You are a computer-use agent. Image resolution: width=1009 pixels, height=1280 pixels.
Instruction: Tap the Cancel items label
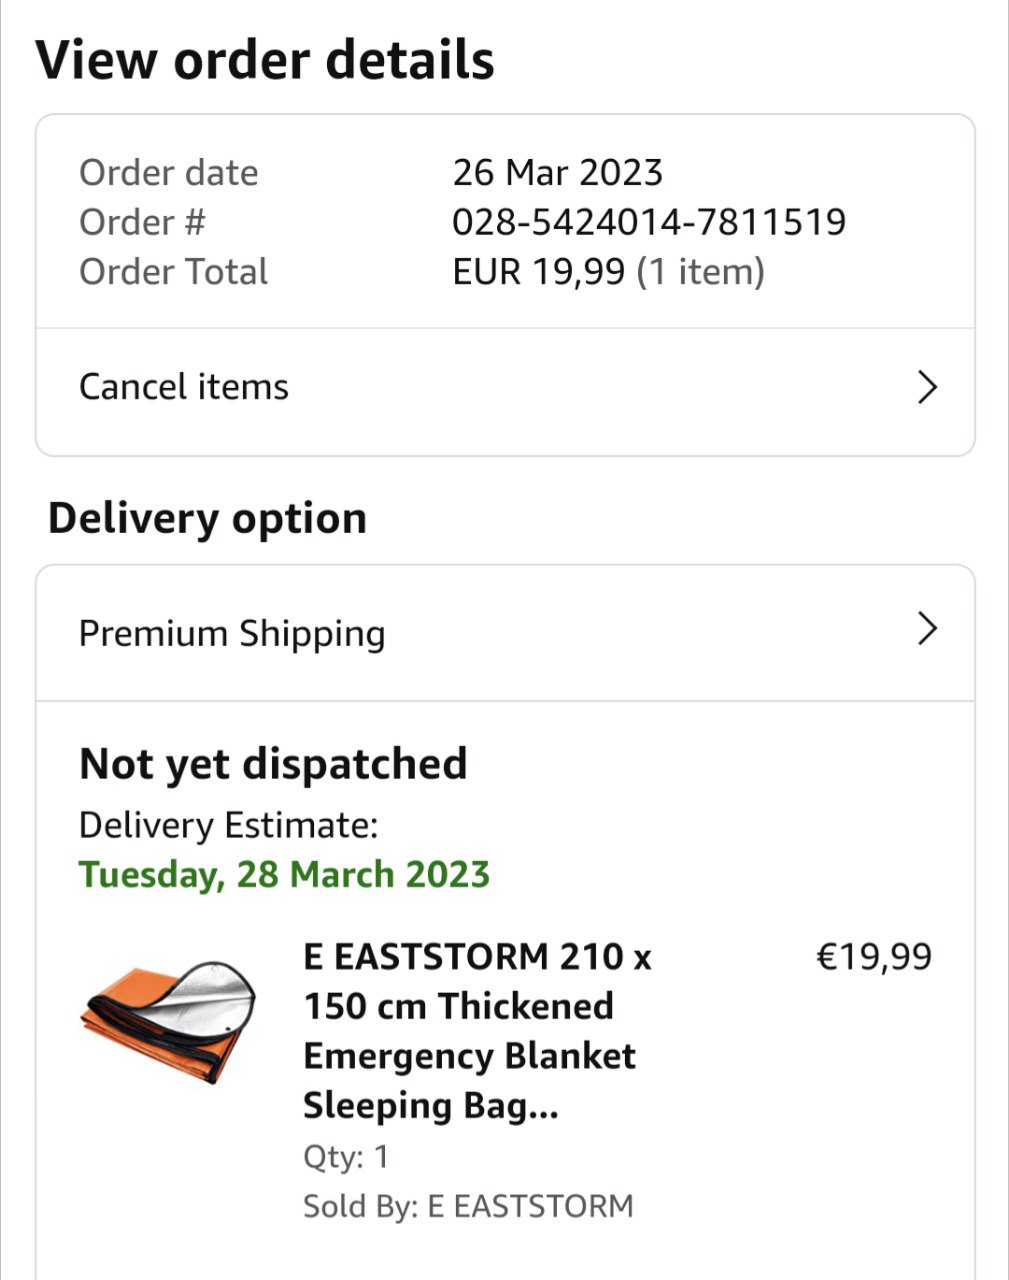184,387
